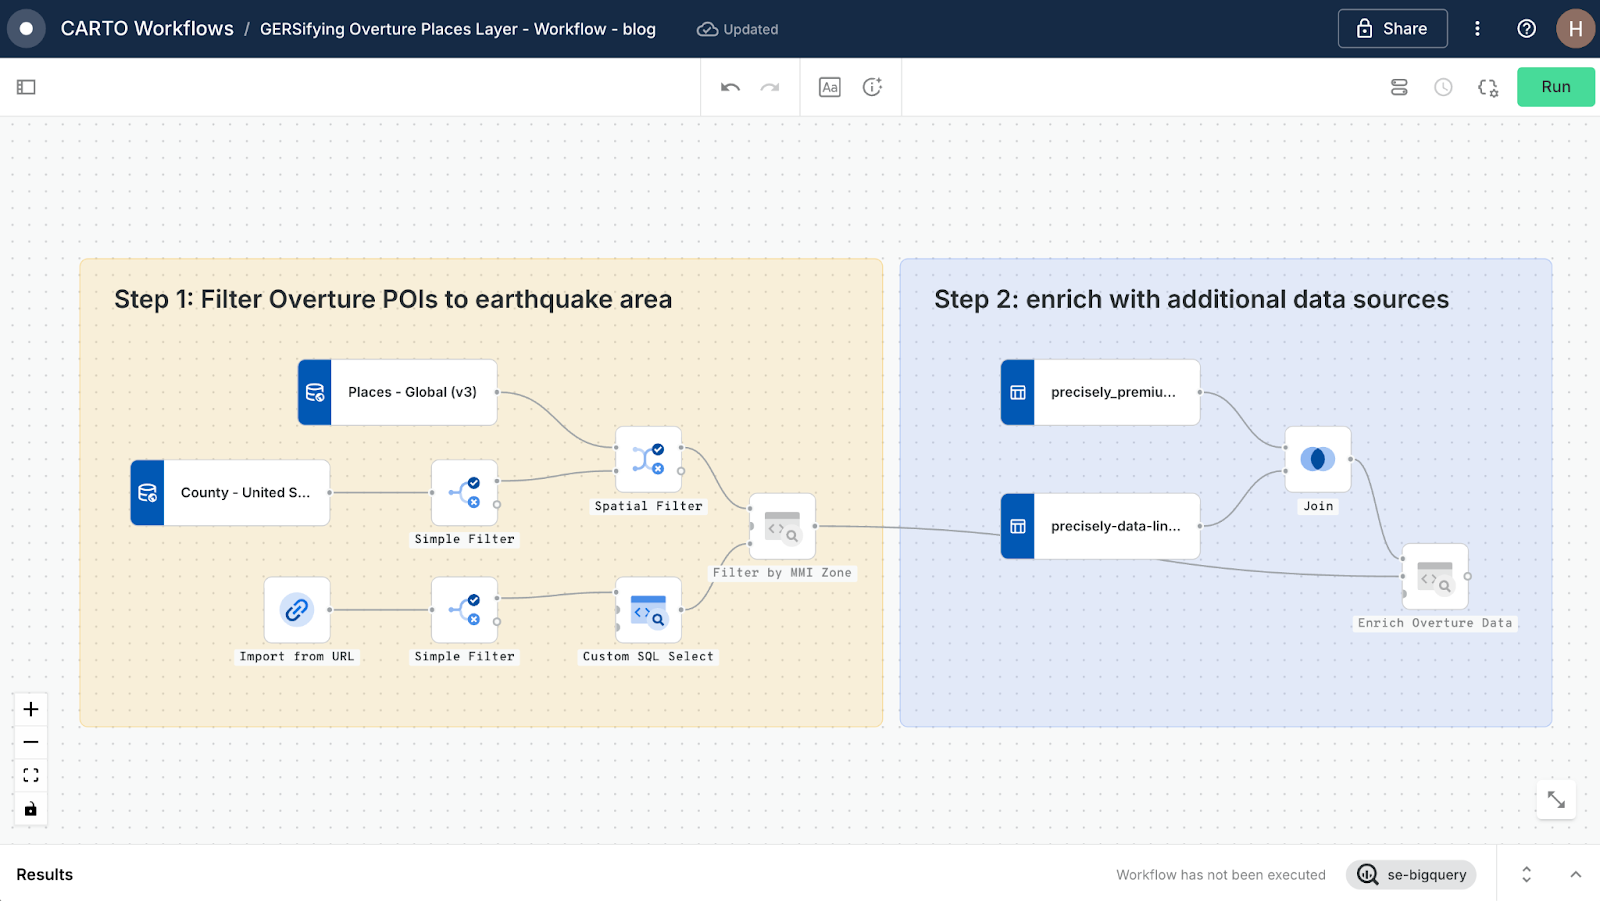The image size is (1600, 901).
Task: Open the components sidebar panel
Action: [x=27, y=87]
